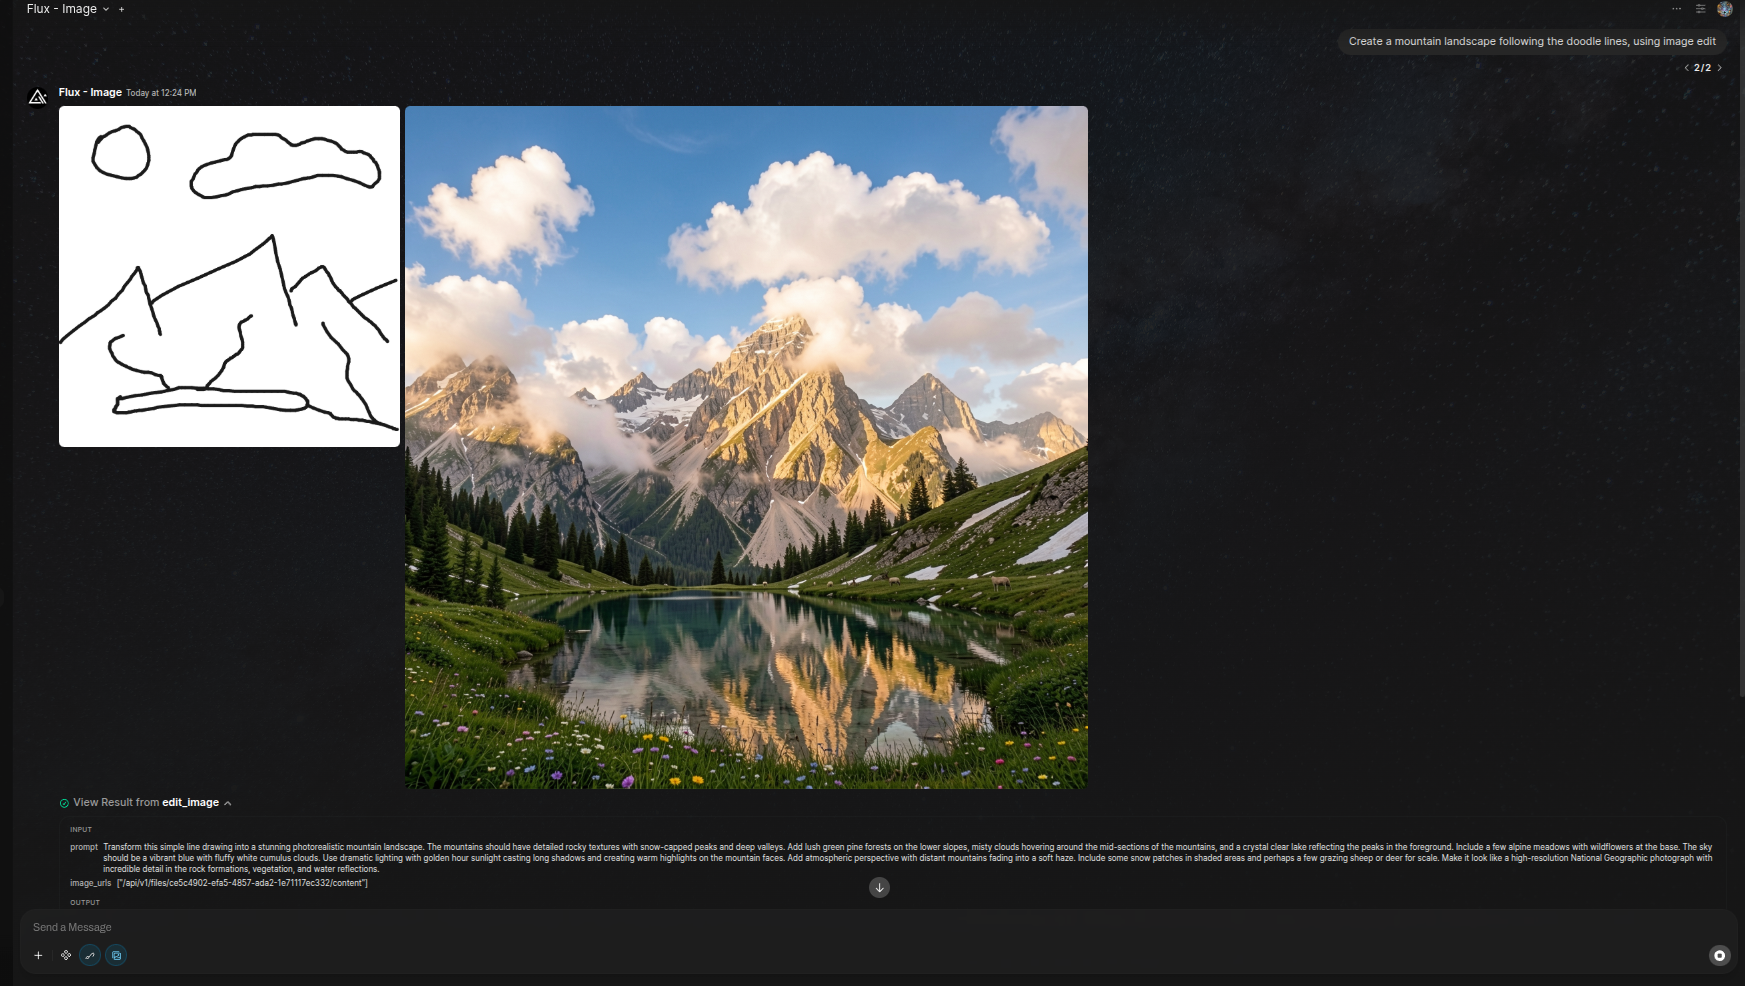Click the plus attachment button in message bar
The height and width of the screenshot is (989, 1745).
[x=38, y=956]
